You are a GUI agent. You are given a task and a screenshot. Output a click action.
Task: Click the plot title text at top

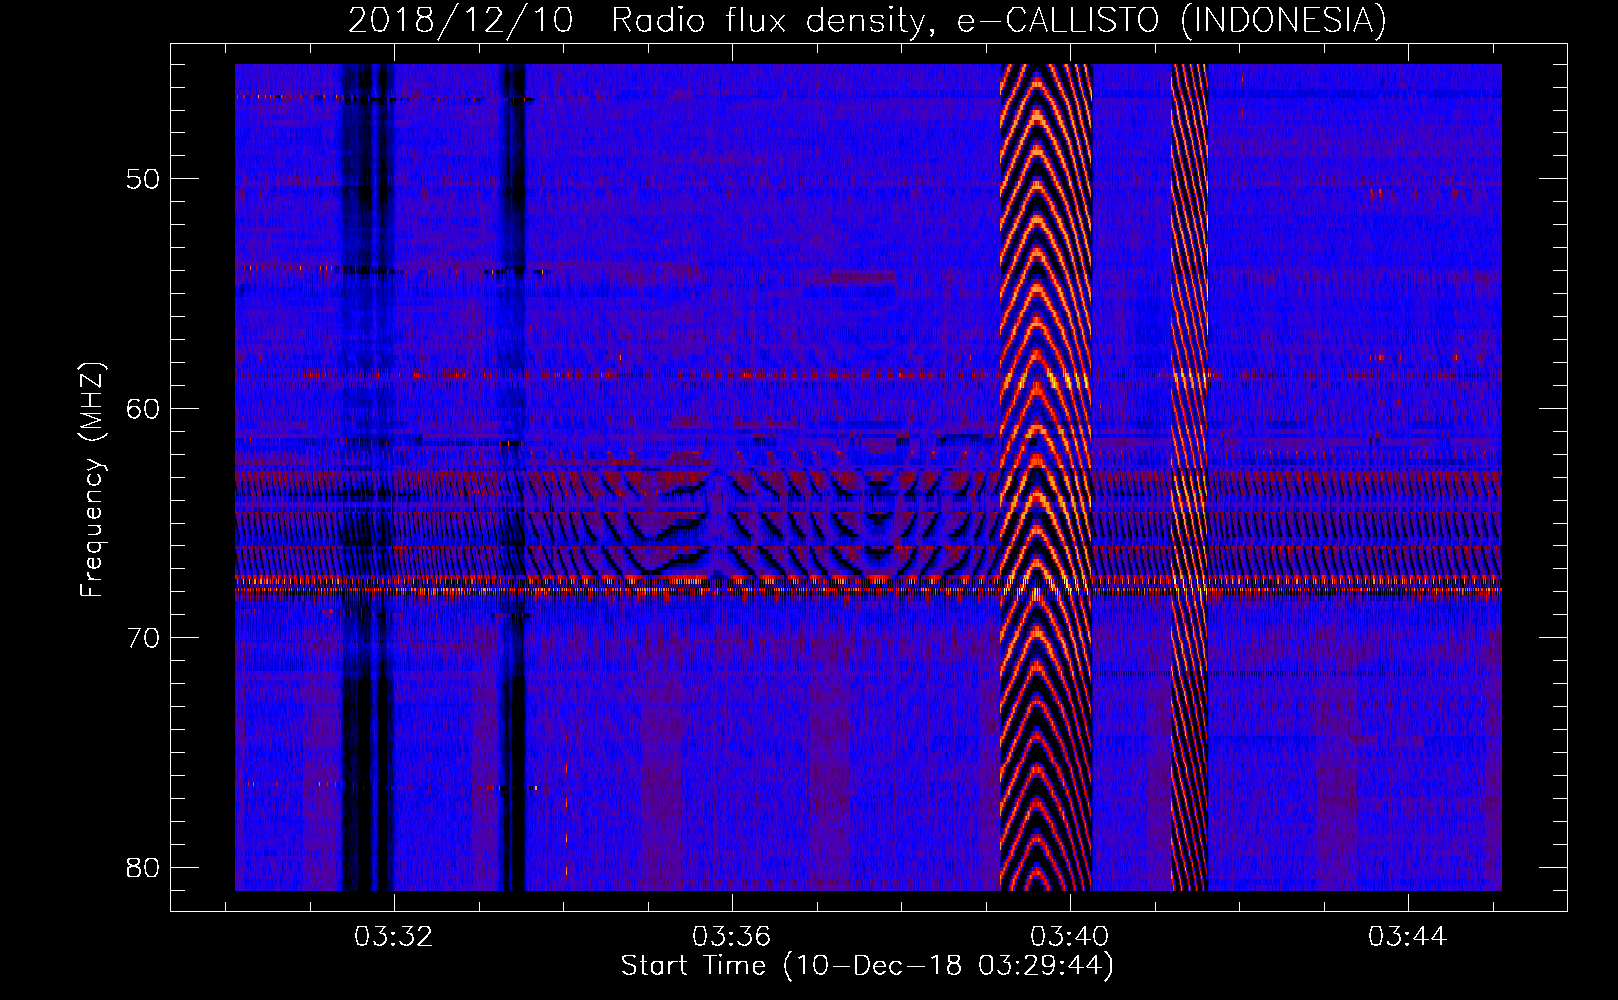[867, 20]
